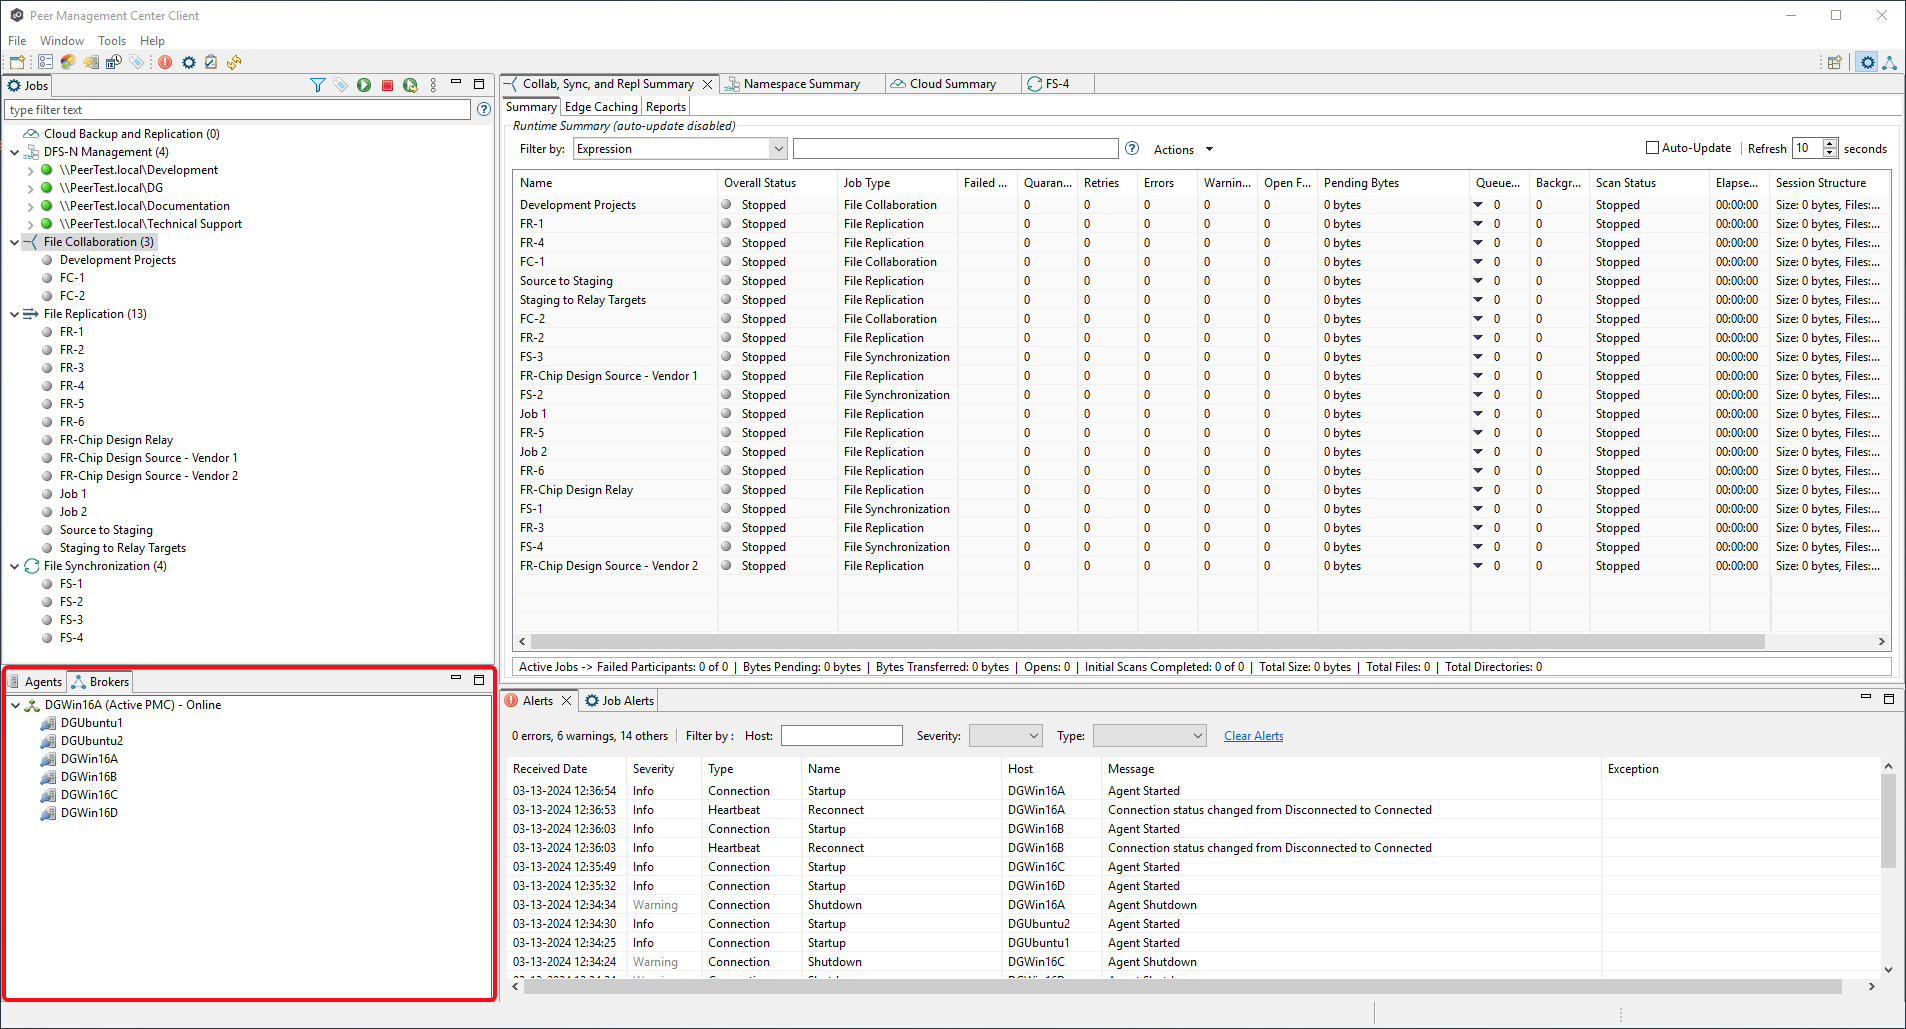Screen dimensions: 1906x1029
Task: Click the Host filter input field in Alerts
Action: coord(841,736)
